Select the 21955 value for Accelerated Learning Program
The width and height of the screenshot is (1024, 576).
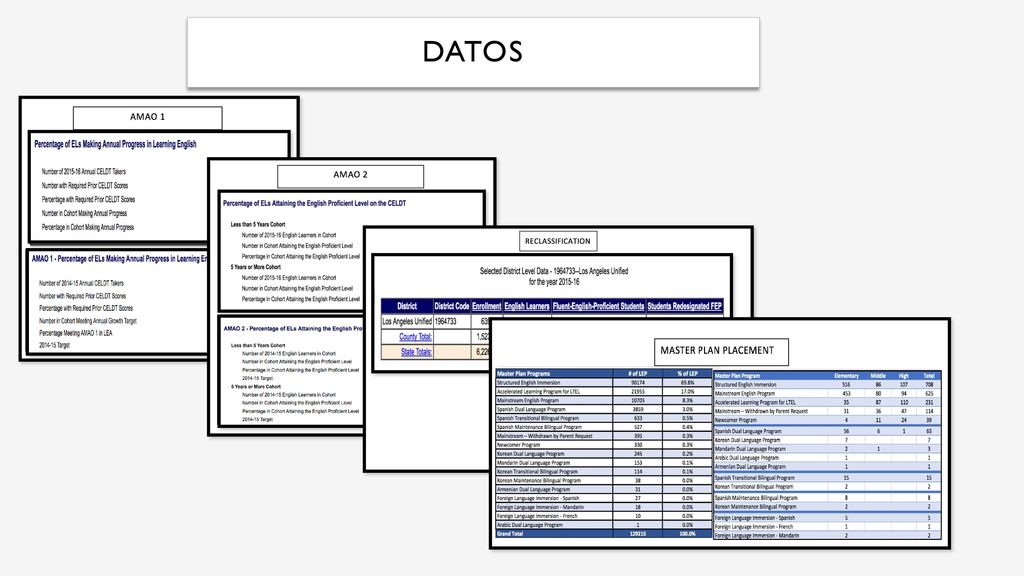[637, 392]
